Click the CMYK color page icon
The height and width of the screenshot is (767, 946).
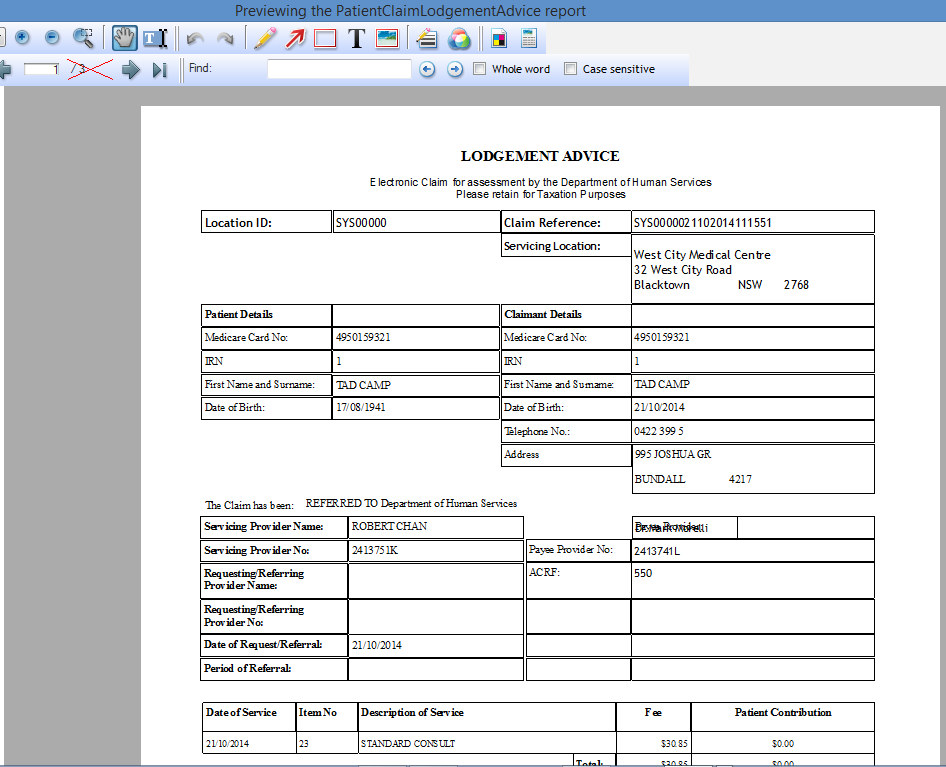(x=499, y=39)
